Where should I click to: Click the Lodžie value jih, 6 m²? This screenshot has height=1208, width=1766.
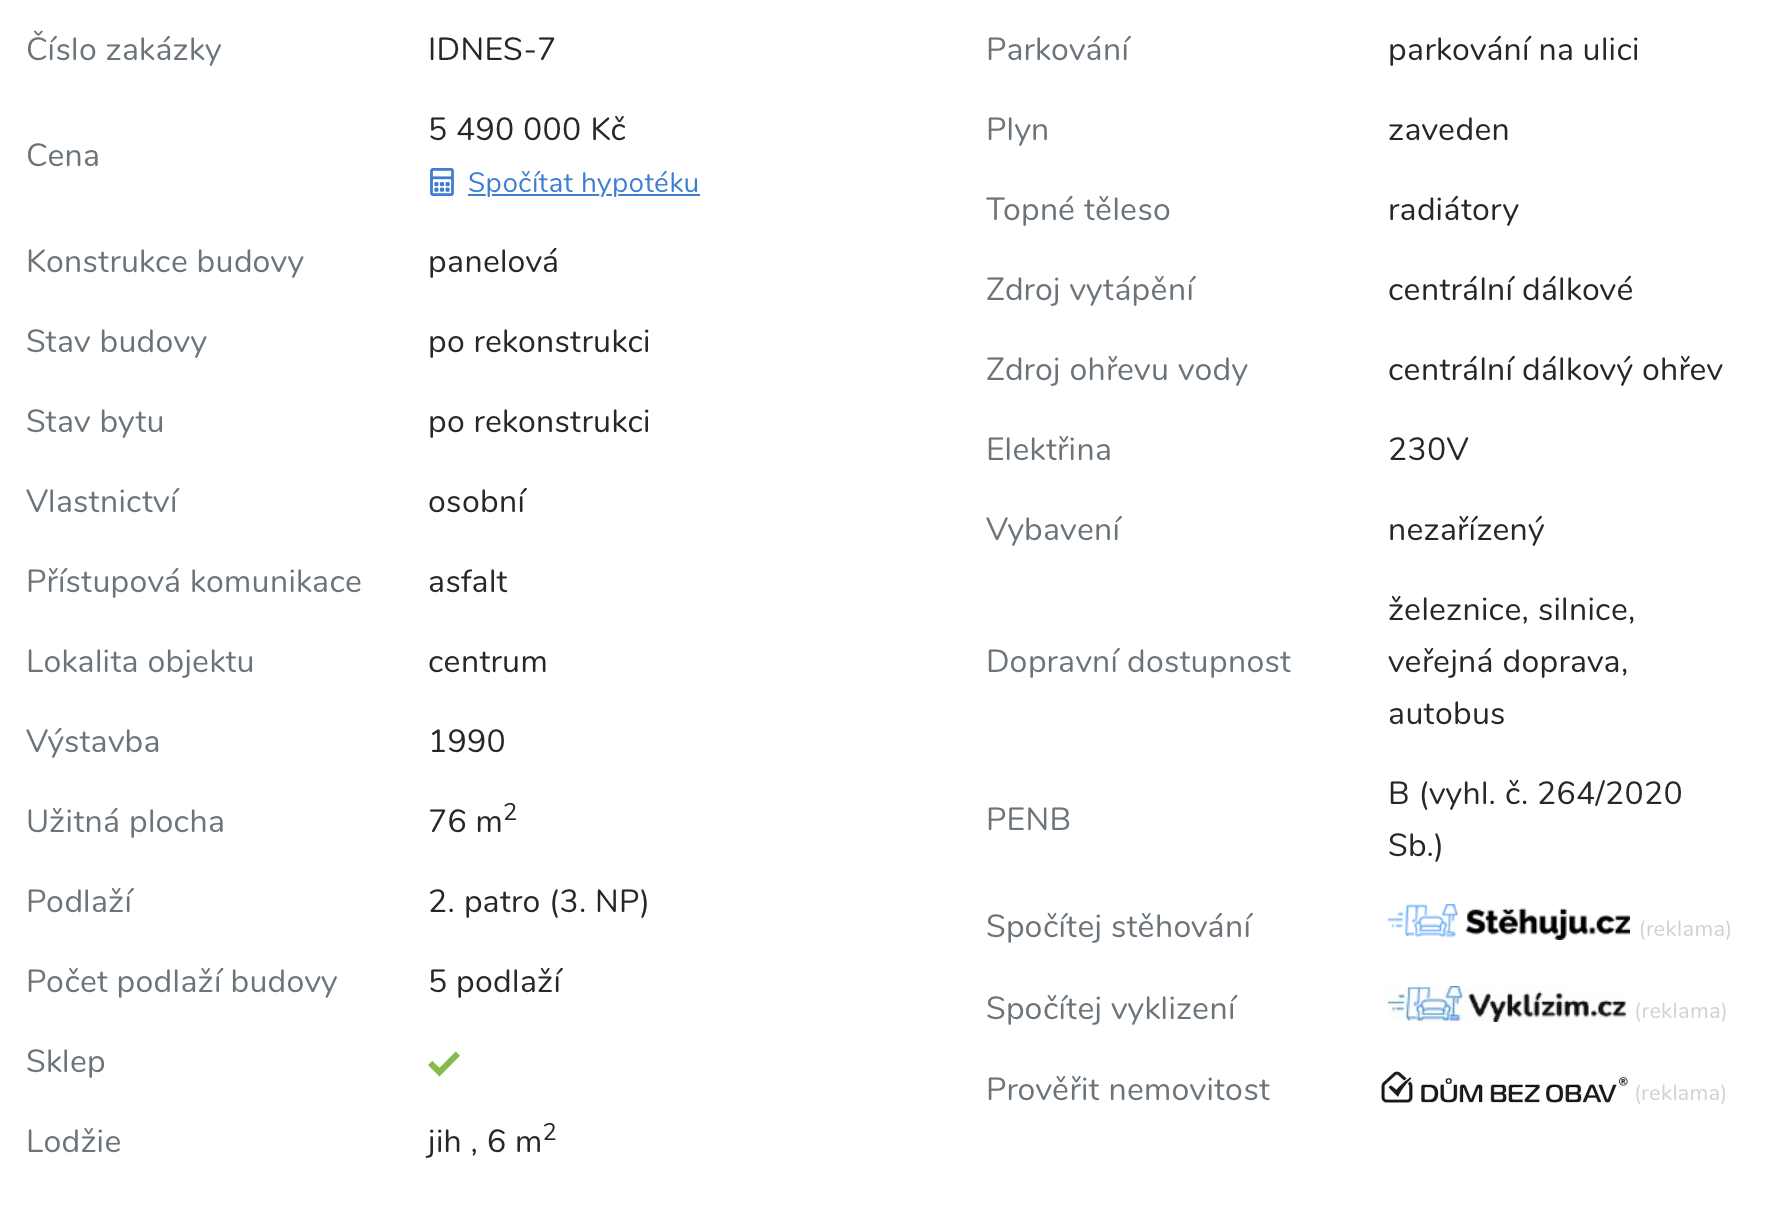point(491,1140)
